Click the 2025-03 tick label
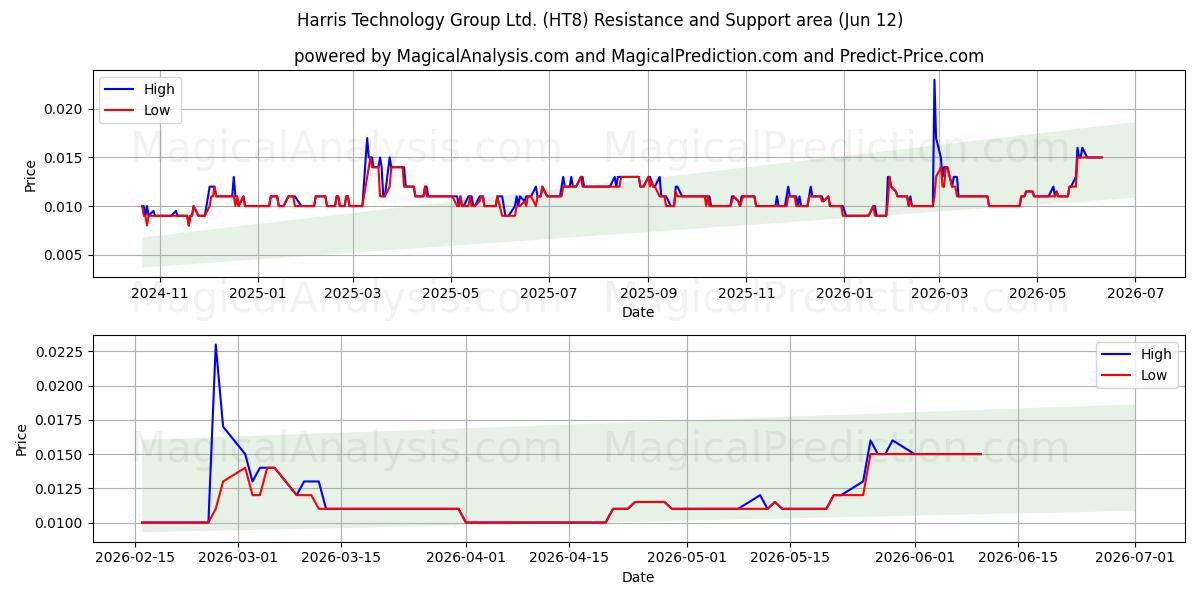The width and height of the screenshot is (1200, 600). click(353, 293)
